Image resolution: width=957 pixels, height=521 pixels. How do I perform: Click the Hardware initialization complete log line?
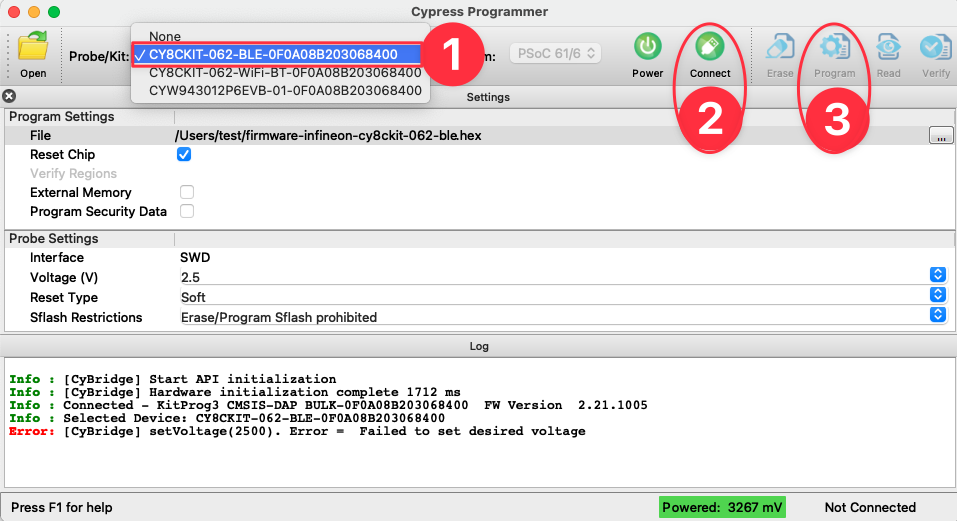pos(235,392)
